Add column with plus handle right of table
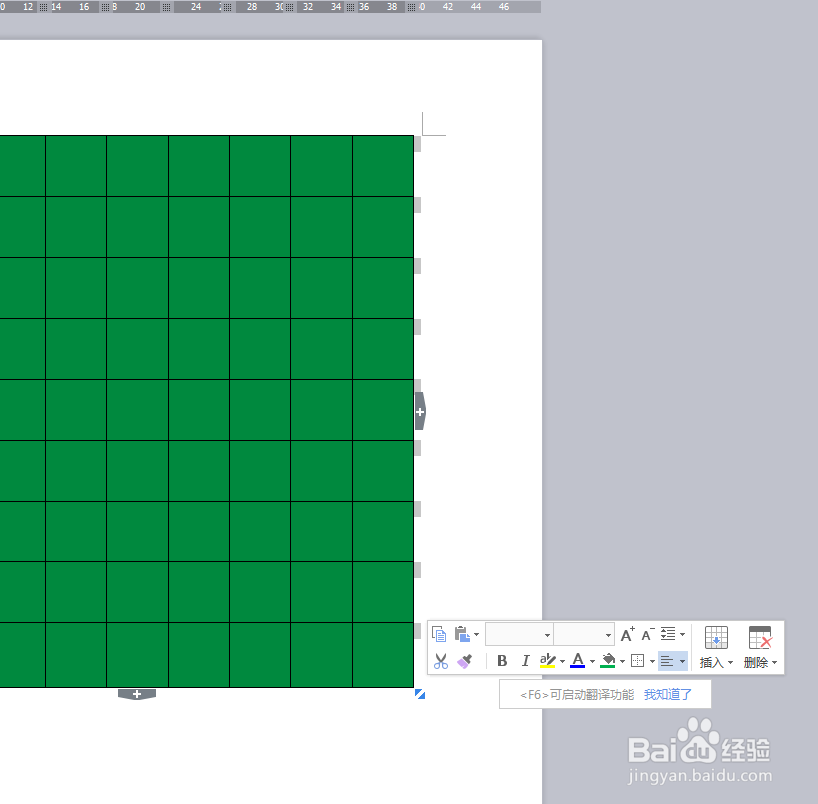The height and width of the screenshot is (804, 818). coord(420,412)
